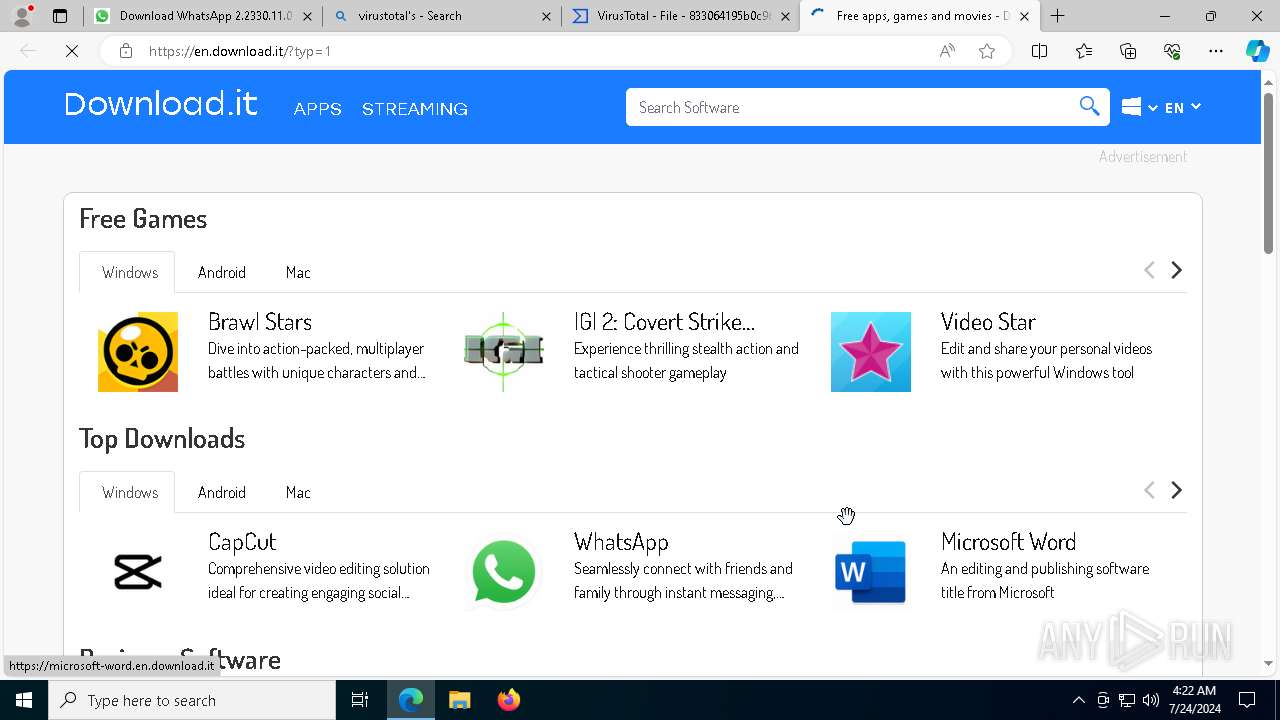Open browser profile avatar icon

click(21, 16)
